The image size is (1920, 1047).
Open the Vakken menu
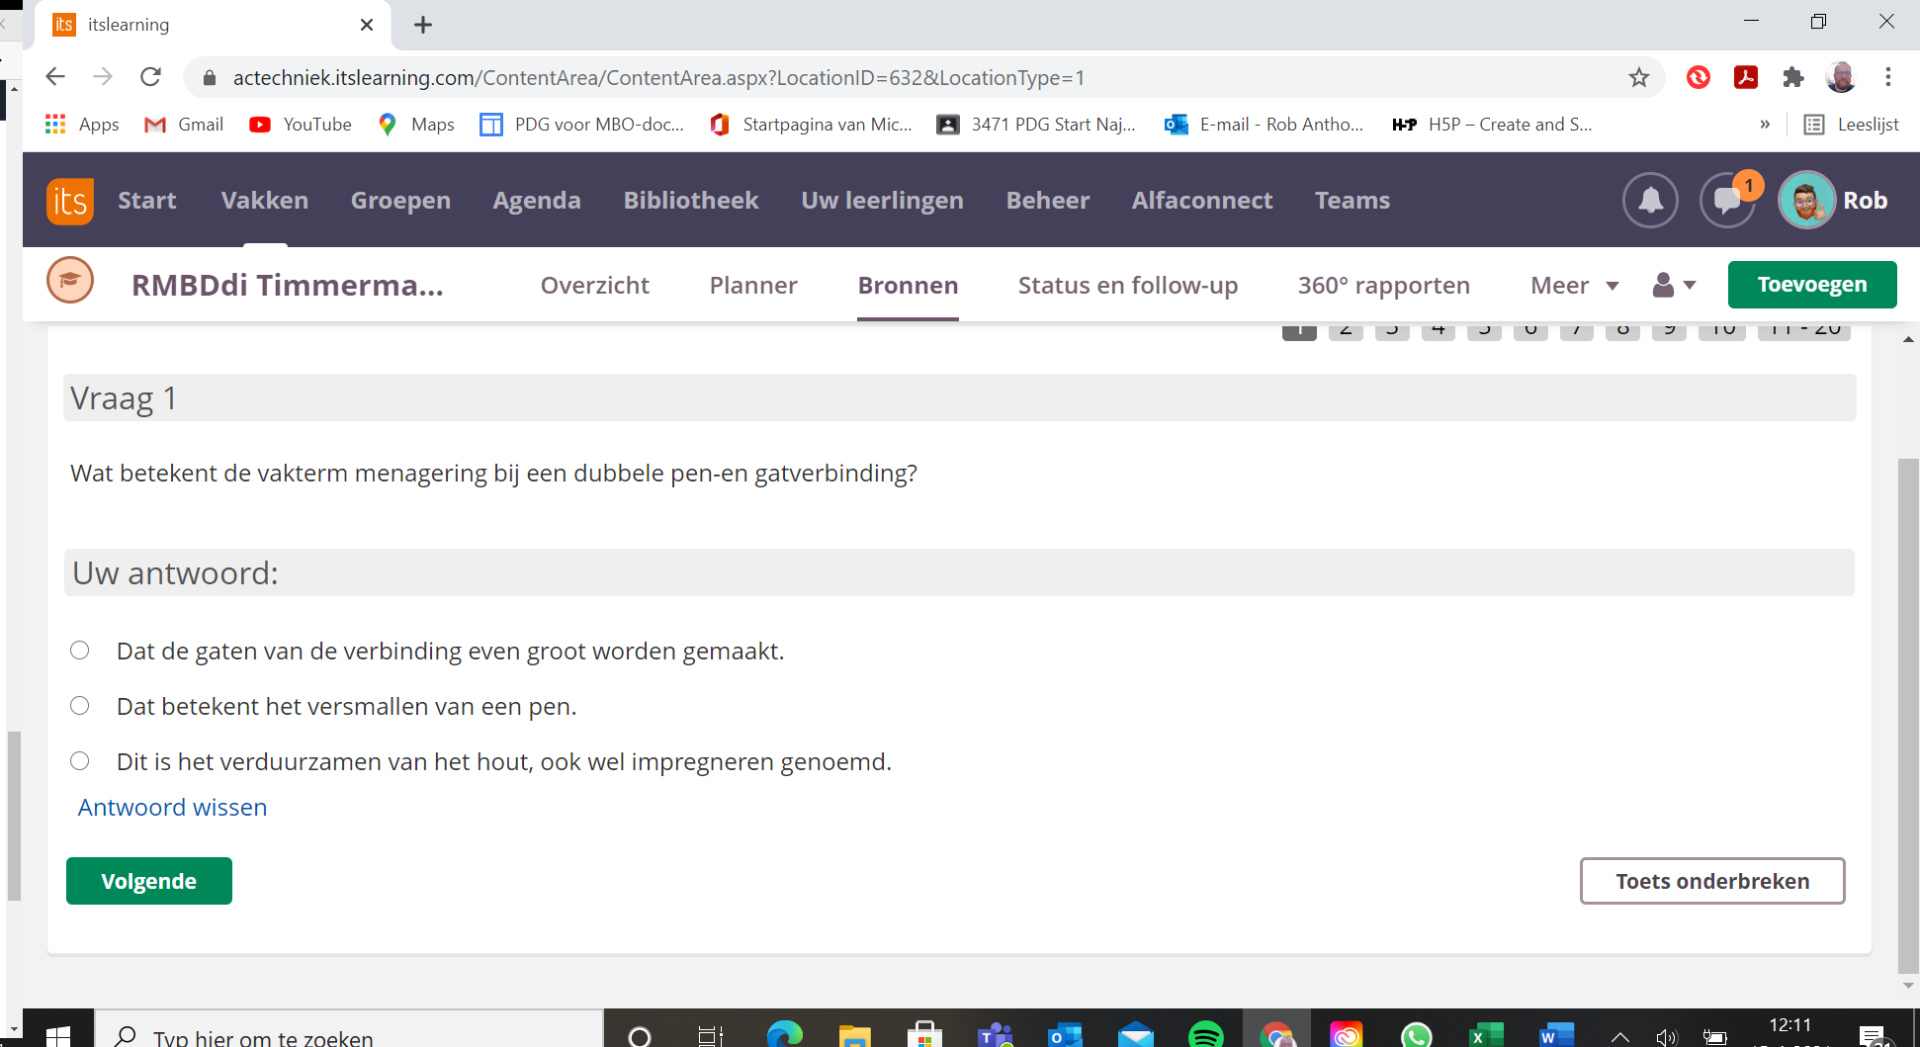[x=264, y=201]
